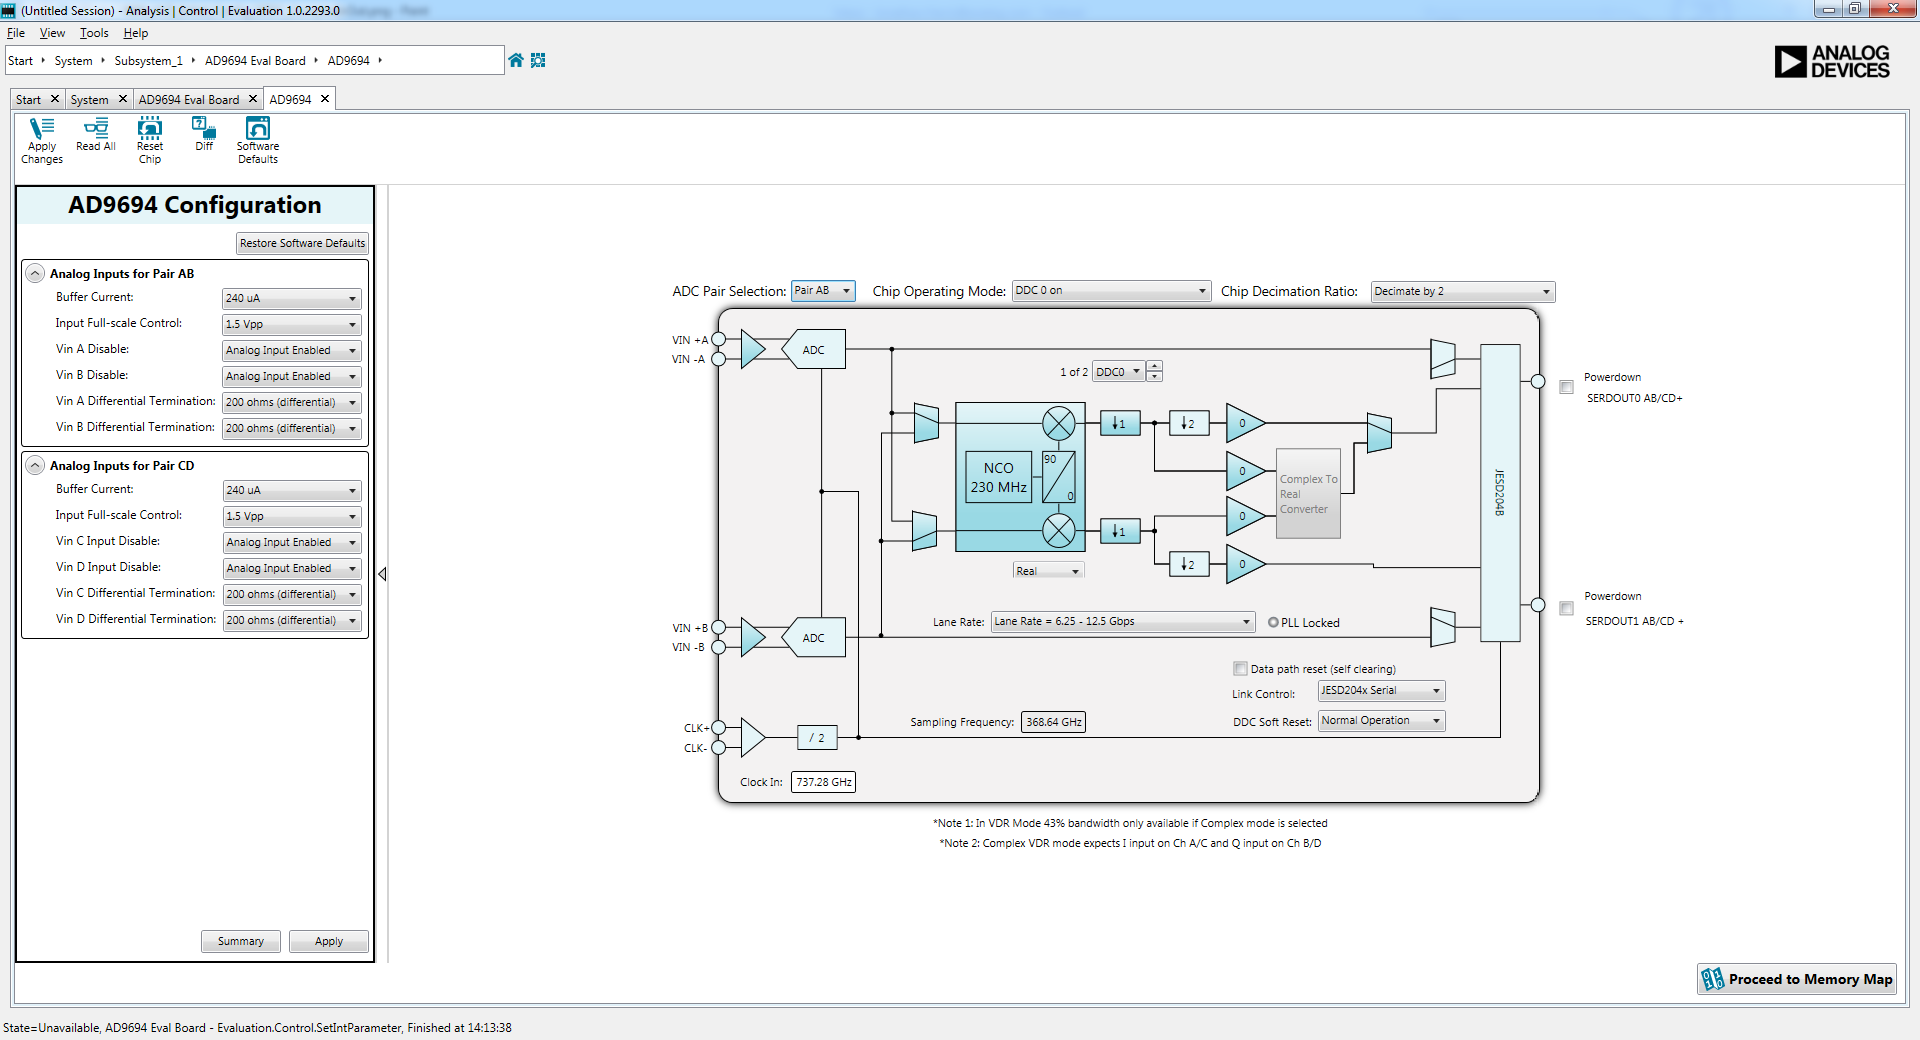Click the Analog Devices logo
The image size is (1920, 1040).
(1831, 61)
